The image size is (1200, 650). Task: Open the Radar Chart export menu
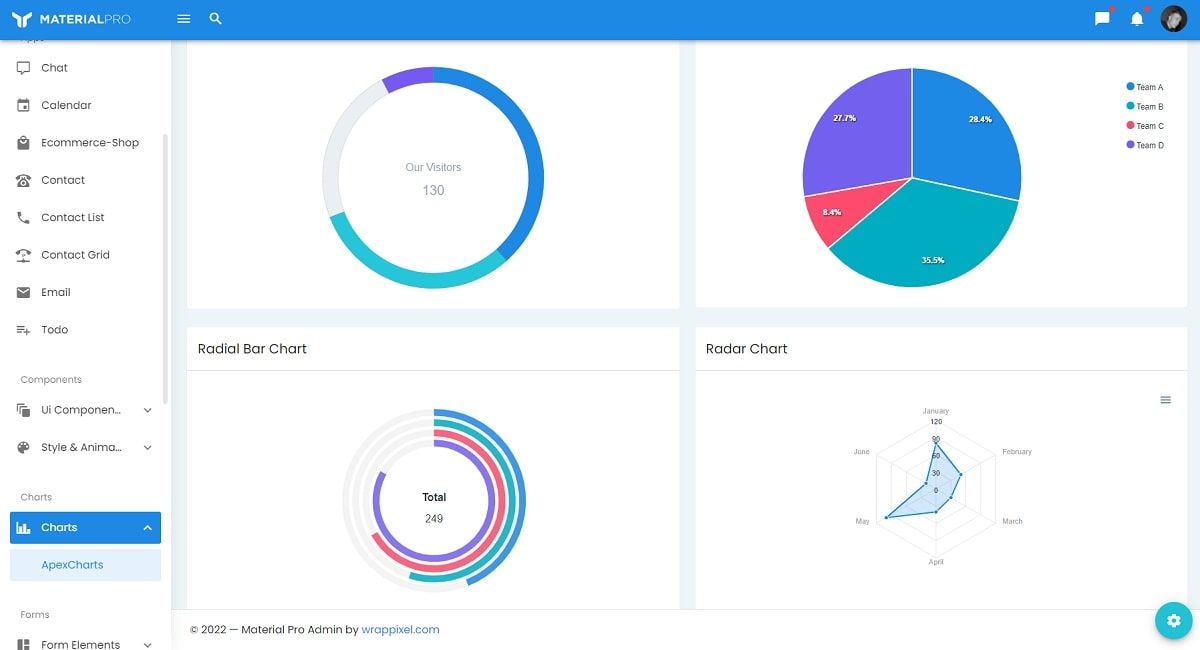point(1165,399)
